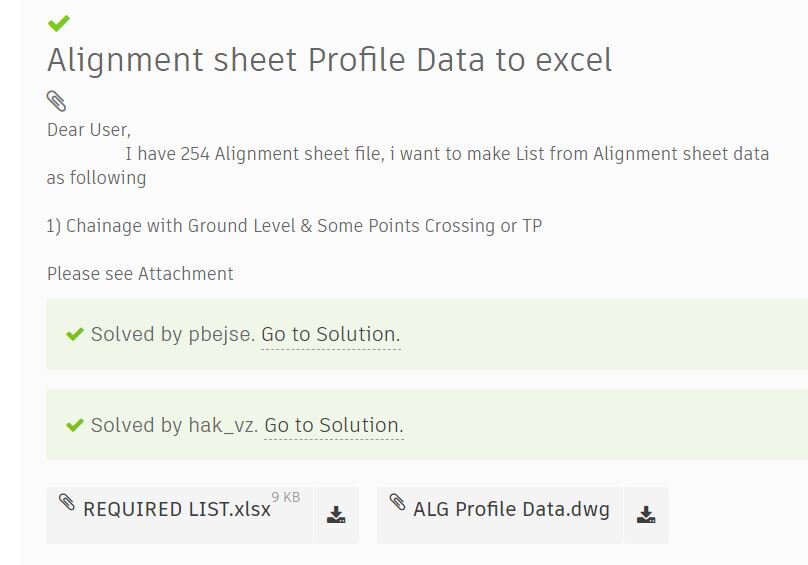Click the username pbejse in the solved banner
The image size is (808, 565).
pyautogui.click(x=222, y=334)
